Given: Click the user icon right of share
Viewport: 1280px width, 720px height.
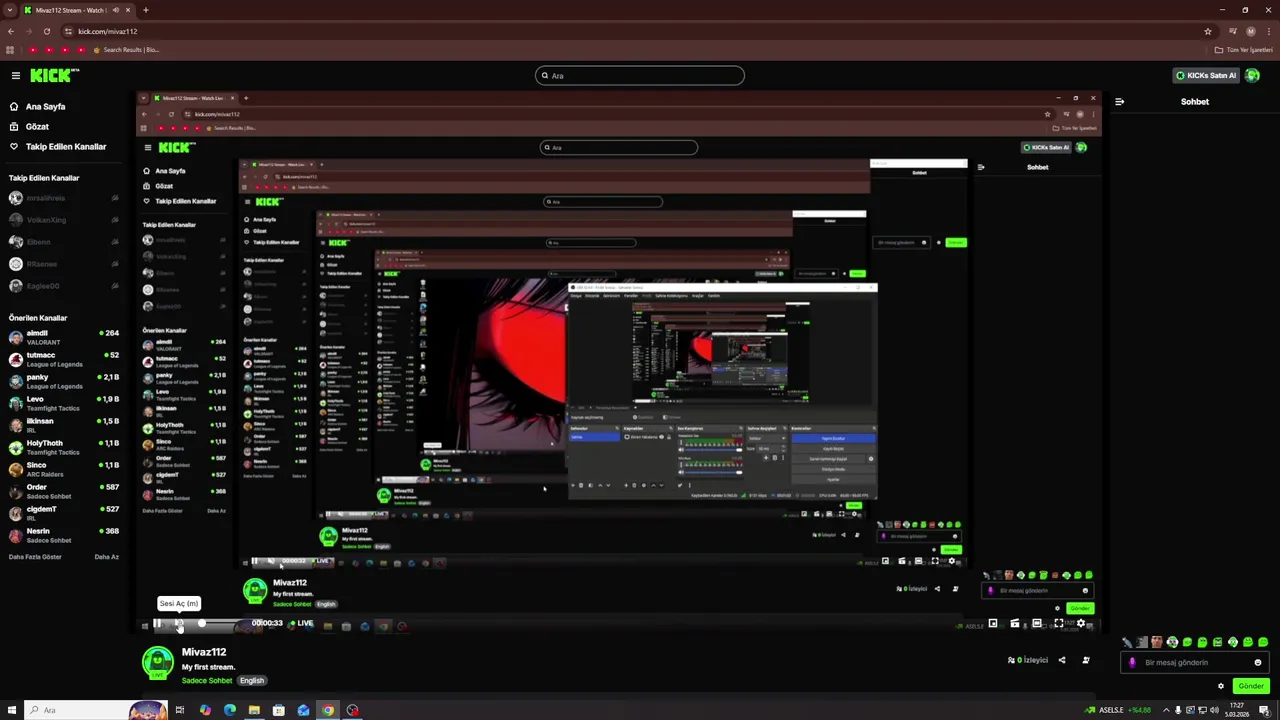Looking at the screenshot, I should click(1086, 660).
